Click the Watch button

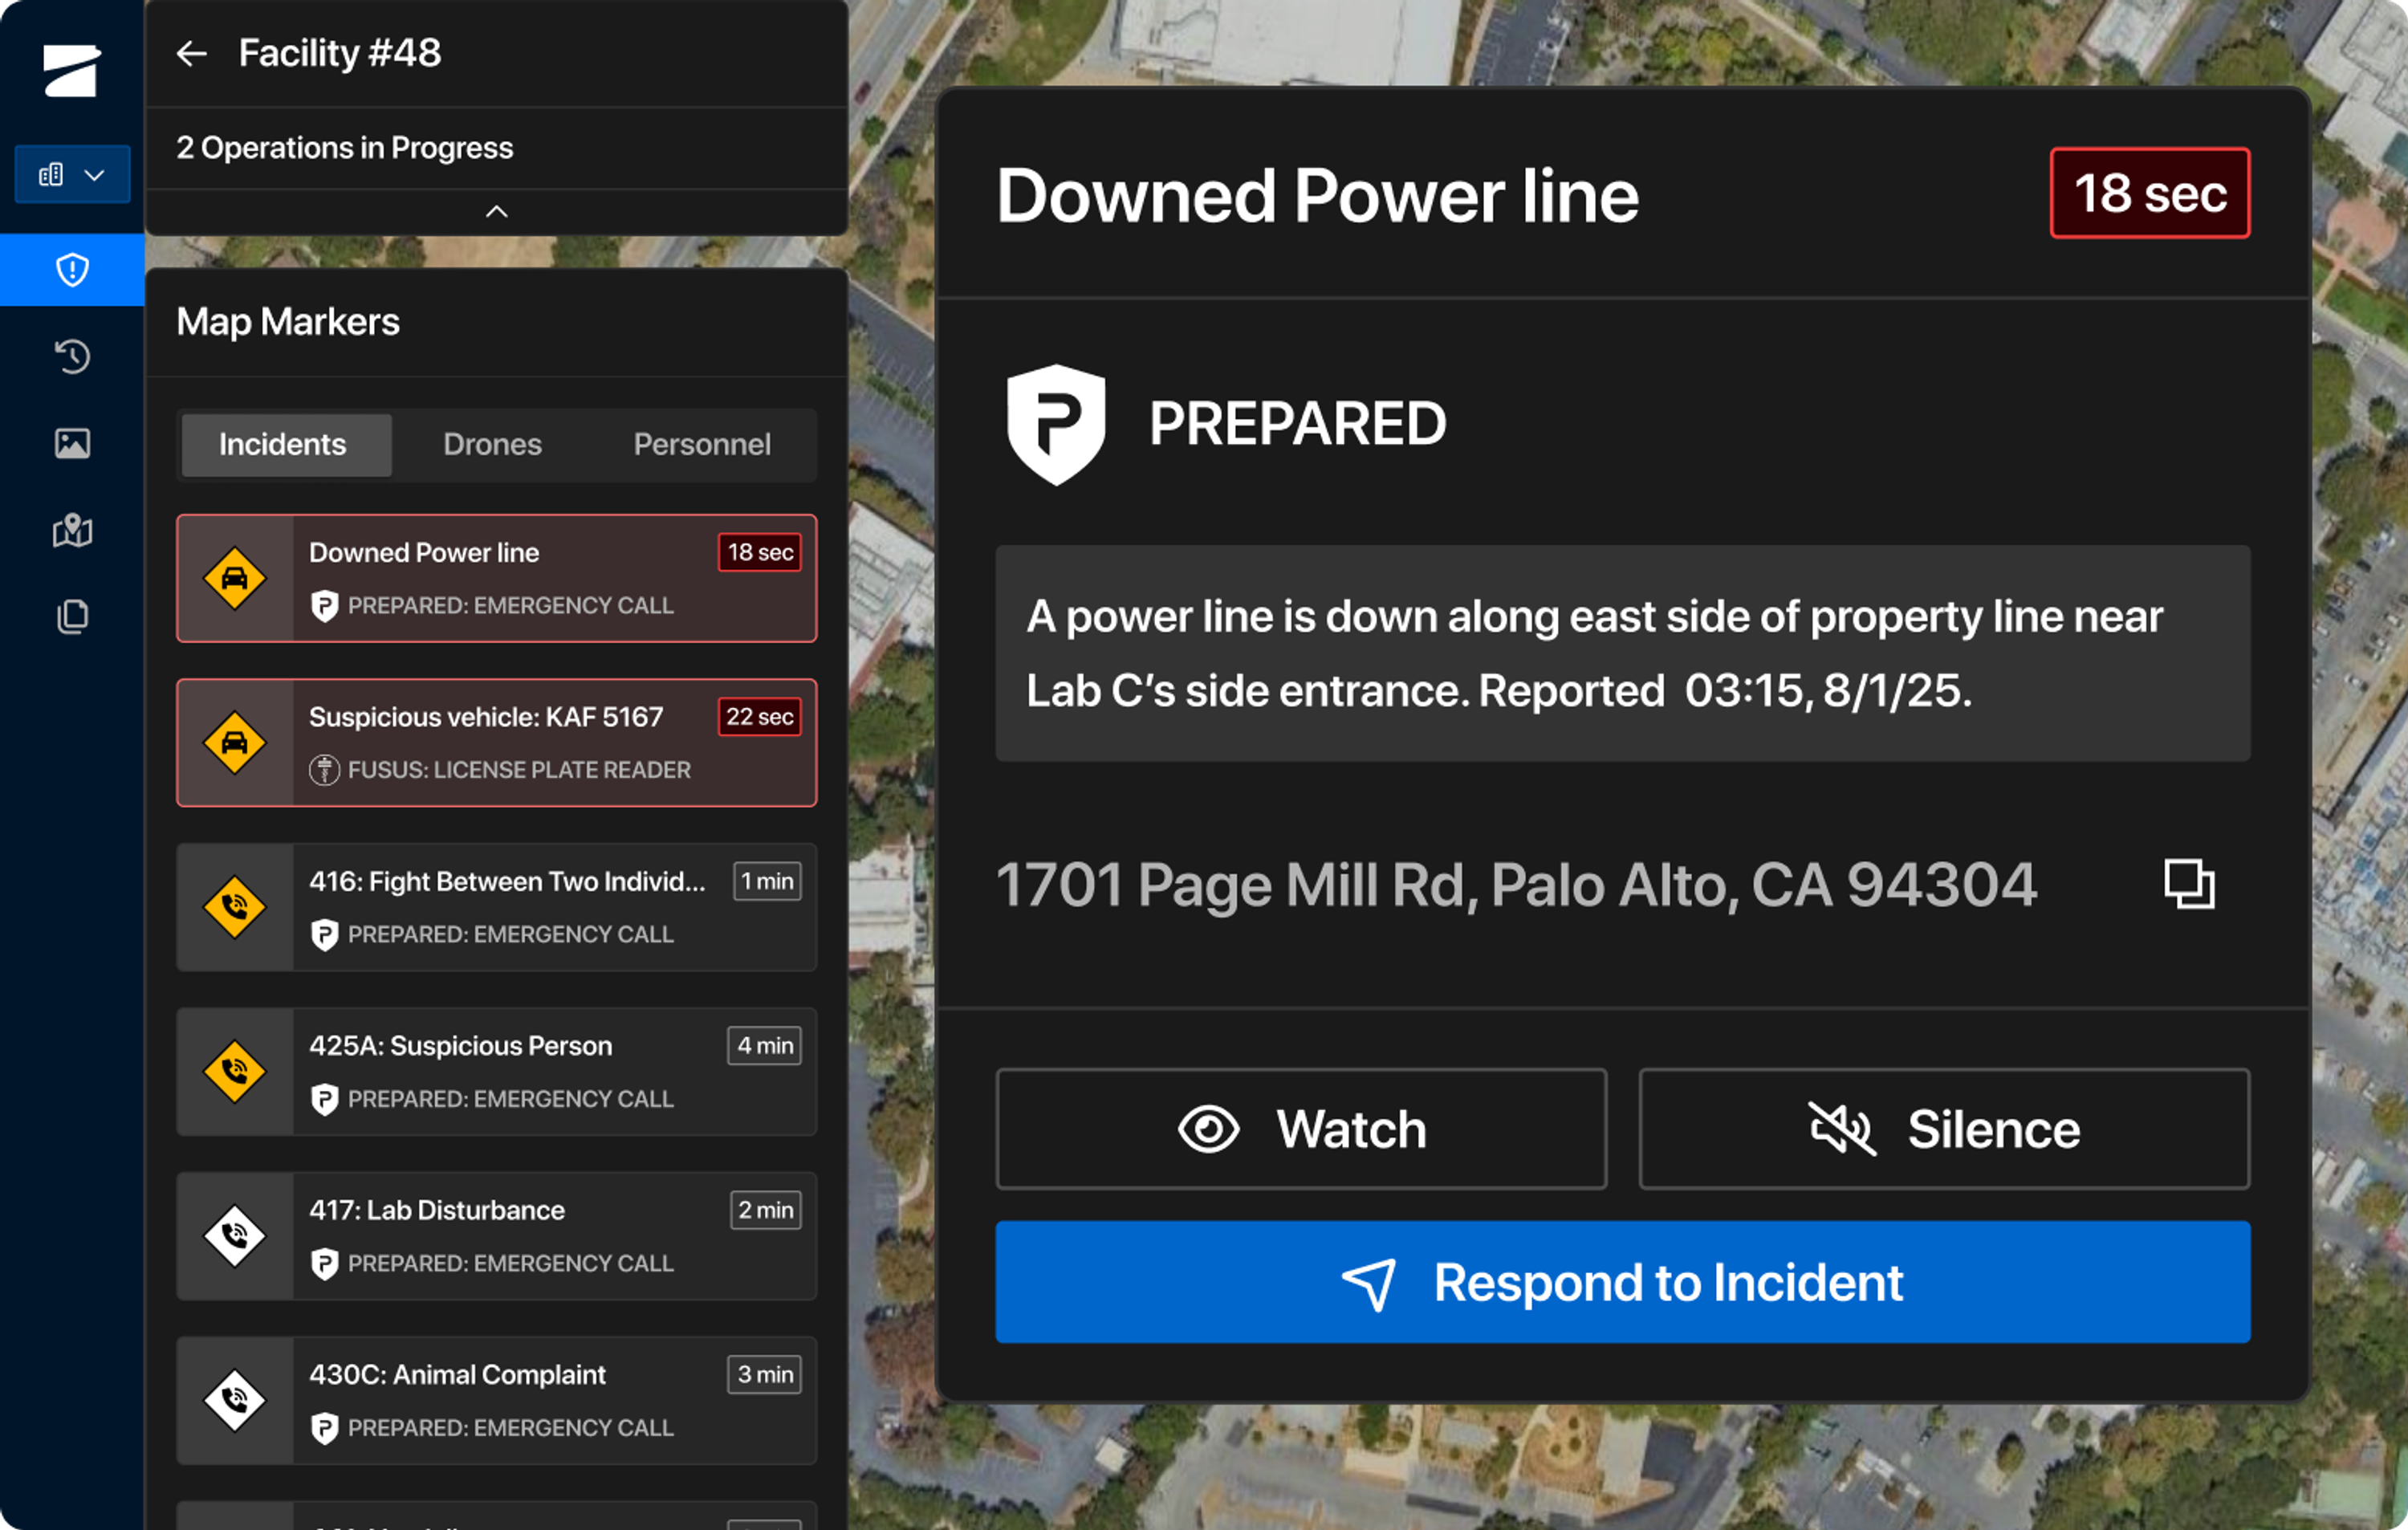coord(1301,1130)
